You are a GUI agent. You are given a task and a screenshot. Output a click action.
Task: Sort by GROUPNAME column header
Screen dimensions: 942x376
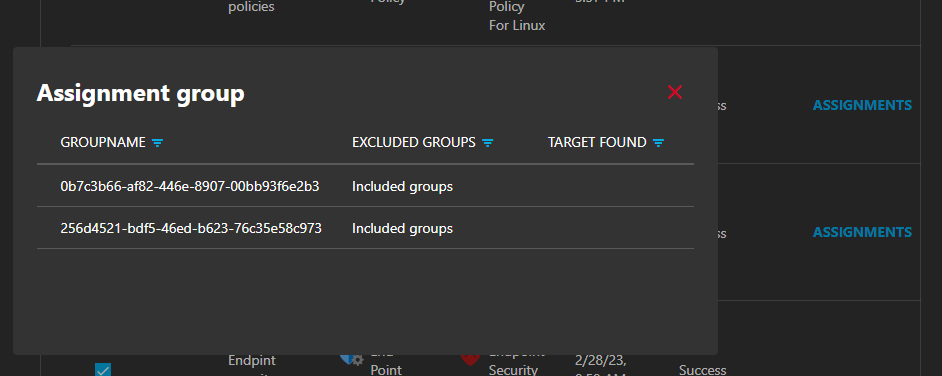103,142
